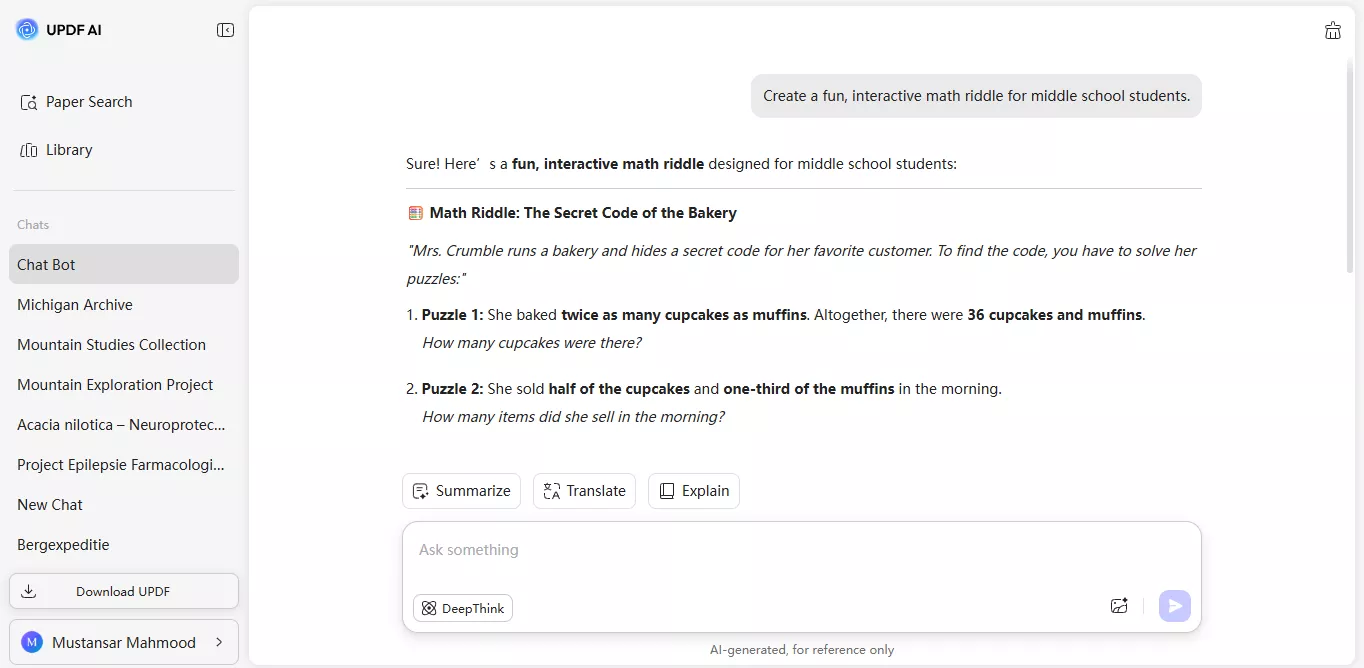Start a New Chat from the sidebar
The width and height of the screenshot is (1364, 668).
point(49,504)
